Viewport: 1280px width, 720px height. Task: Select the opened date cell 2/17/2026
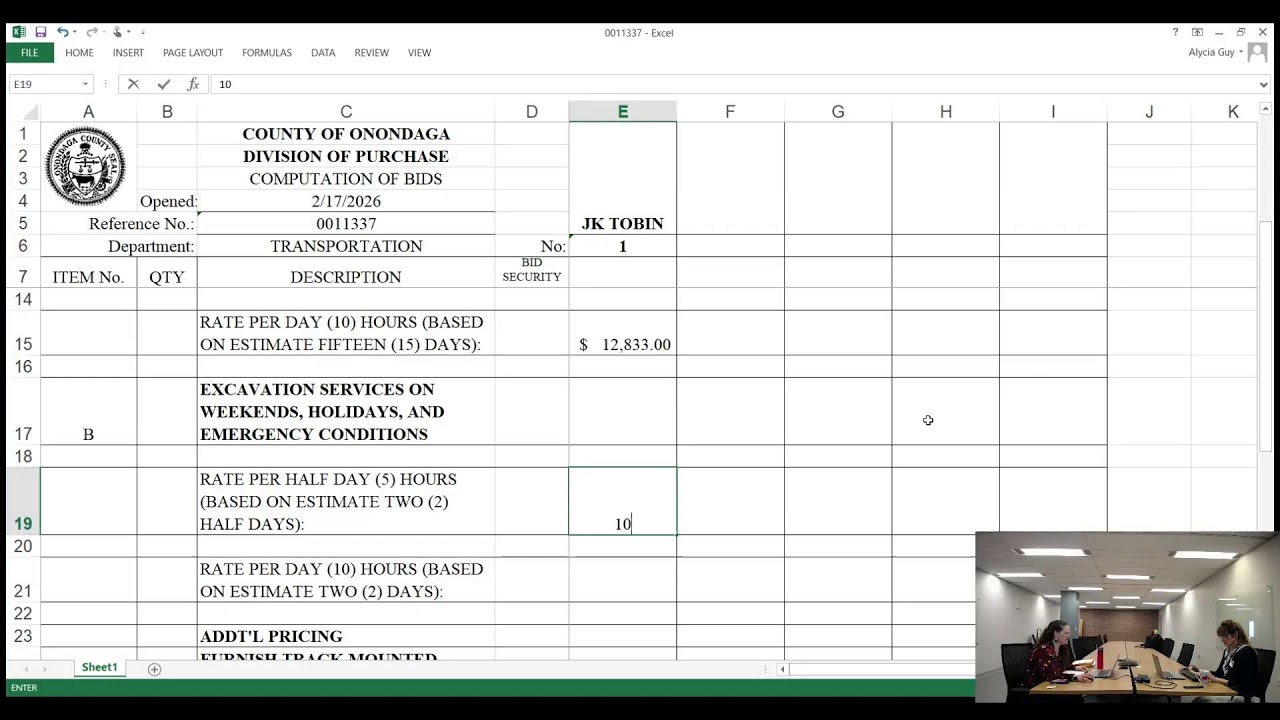click(345, 201)
